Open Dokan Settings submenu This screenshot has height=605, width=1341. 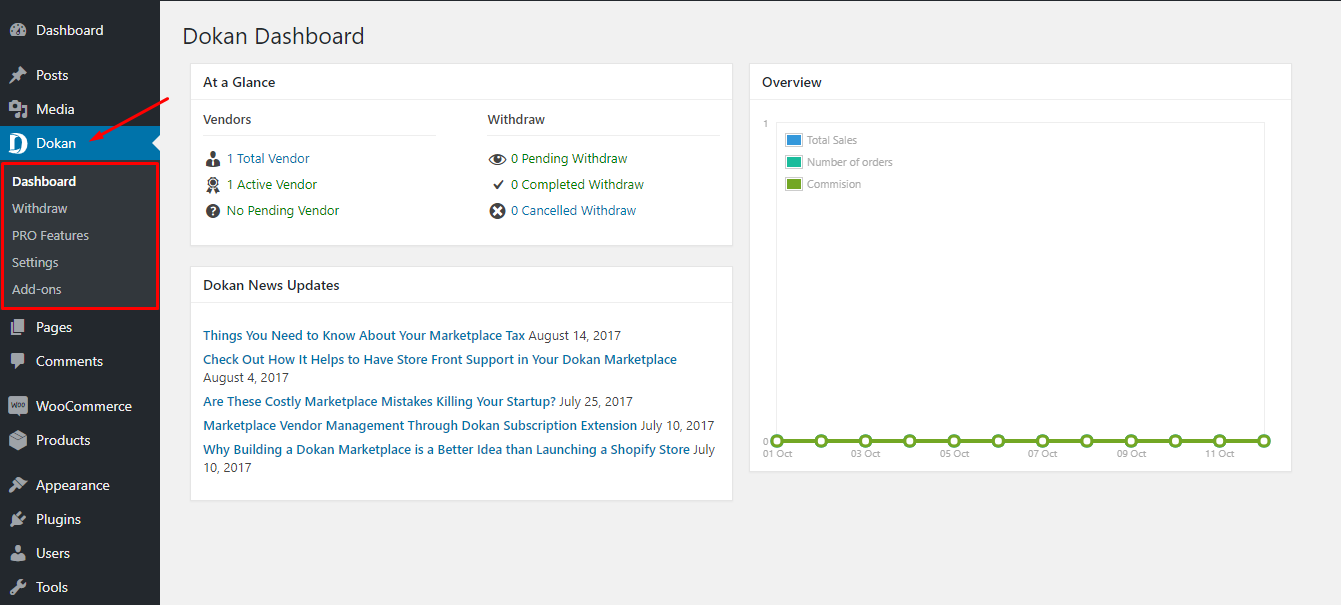click(35, 262)
